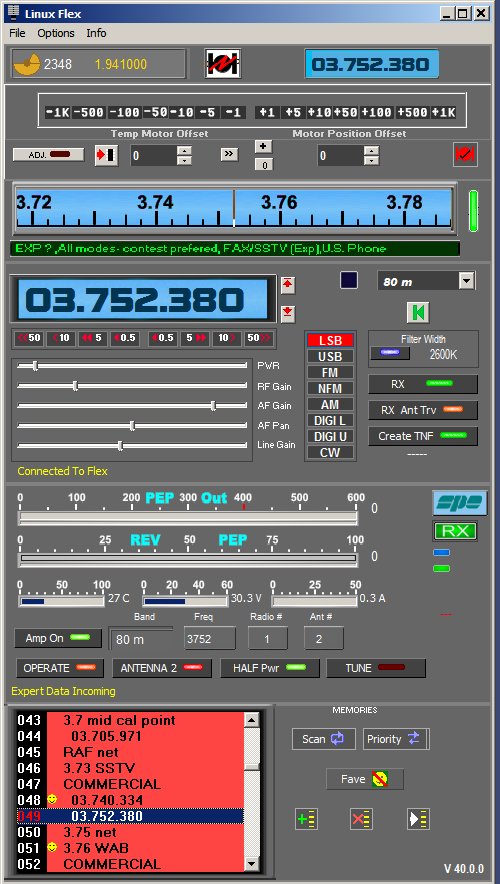This screenshot has width=500, height=884.
Task: Select DIGI U mode
Action: tap(330, 436)
